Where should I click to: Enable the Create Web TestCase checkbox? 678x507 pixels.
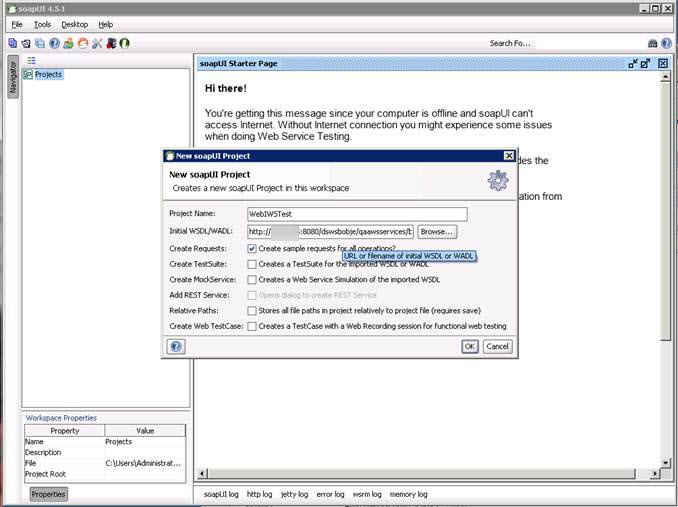[252, 326]
